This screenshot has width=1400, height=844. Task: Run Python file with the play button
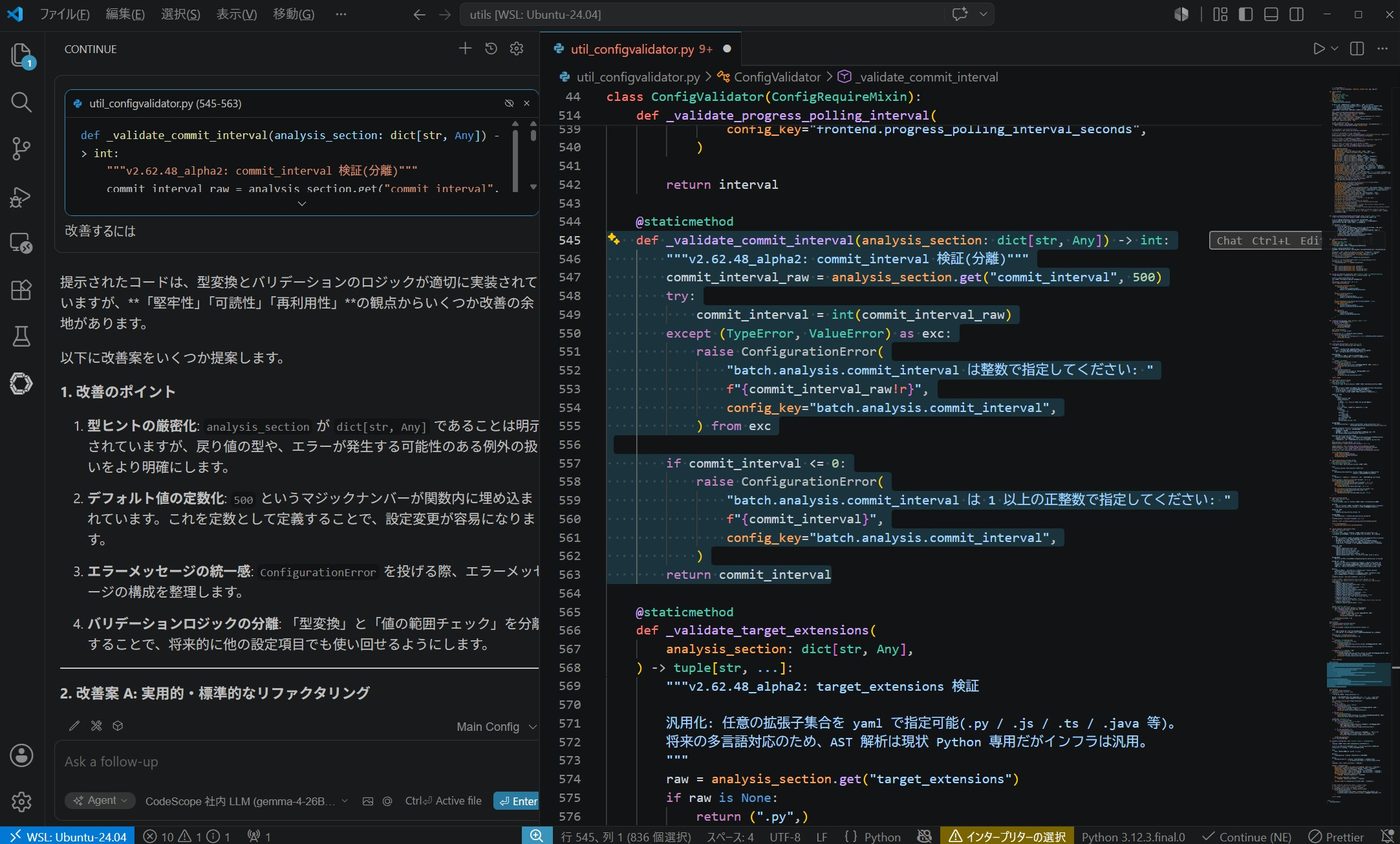pyautogui.click(x=1319, y=48)
